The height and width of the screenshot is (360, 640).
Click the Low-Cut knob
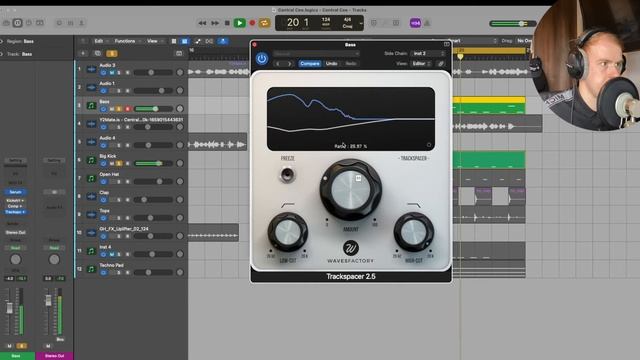coord(287,232)
